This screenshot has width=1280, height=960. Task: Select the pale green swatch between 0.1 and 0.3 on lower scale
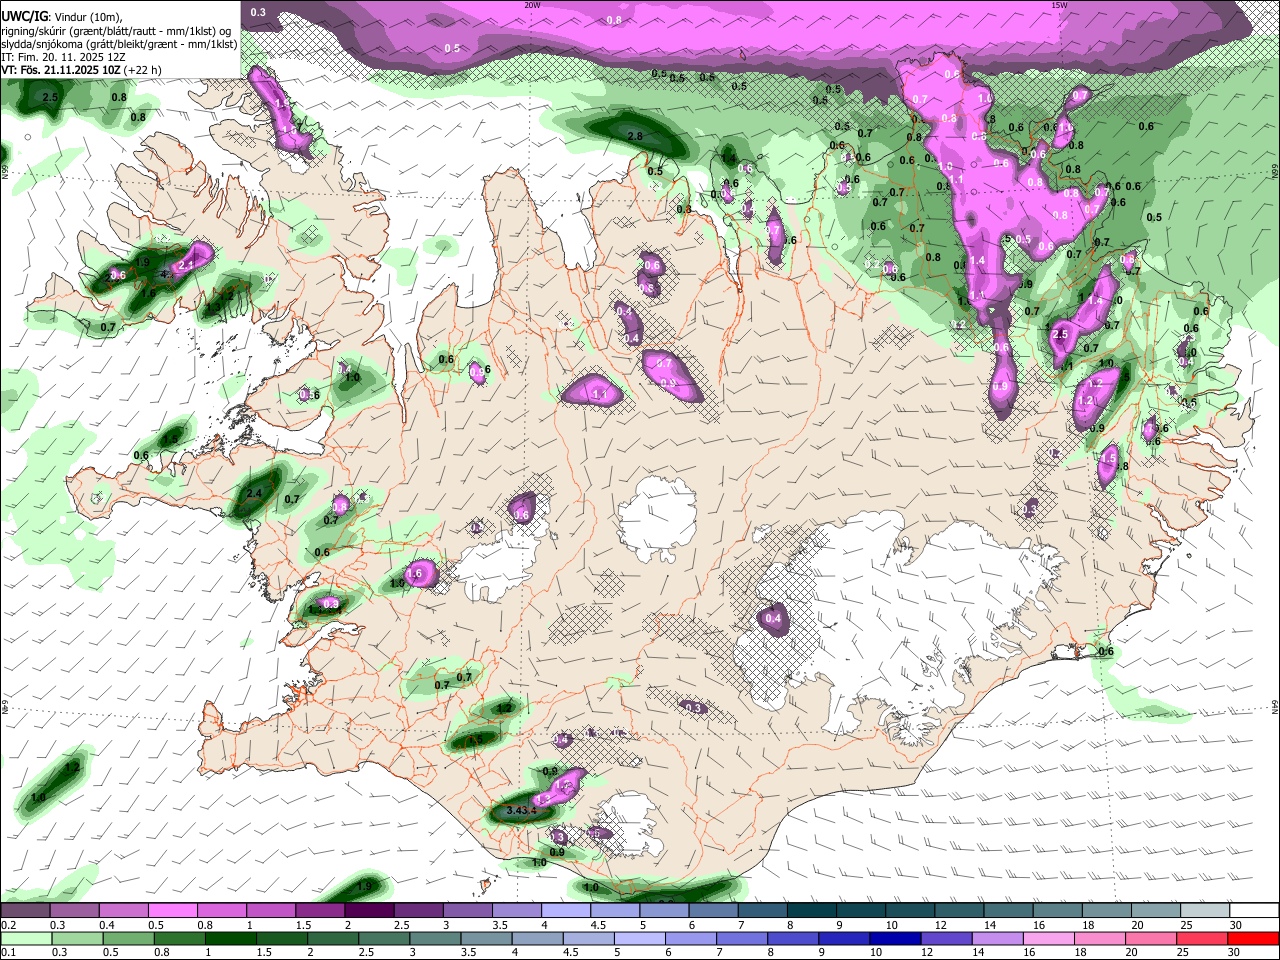click(x=26, y=938)
